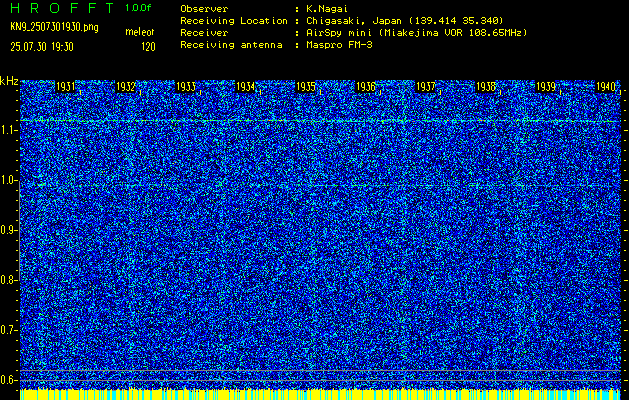629x400 pixels.
Task: Click the version number 1.00f
Action: (138, 8)
